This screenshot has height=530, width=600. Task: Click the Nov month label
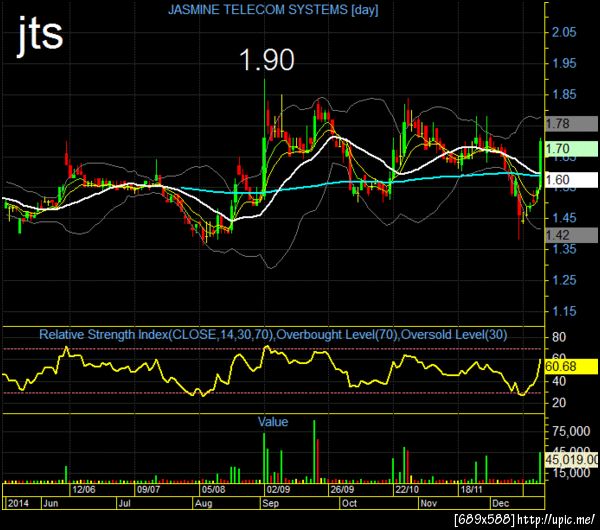429,503
